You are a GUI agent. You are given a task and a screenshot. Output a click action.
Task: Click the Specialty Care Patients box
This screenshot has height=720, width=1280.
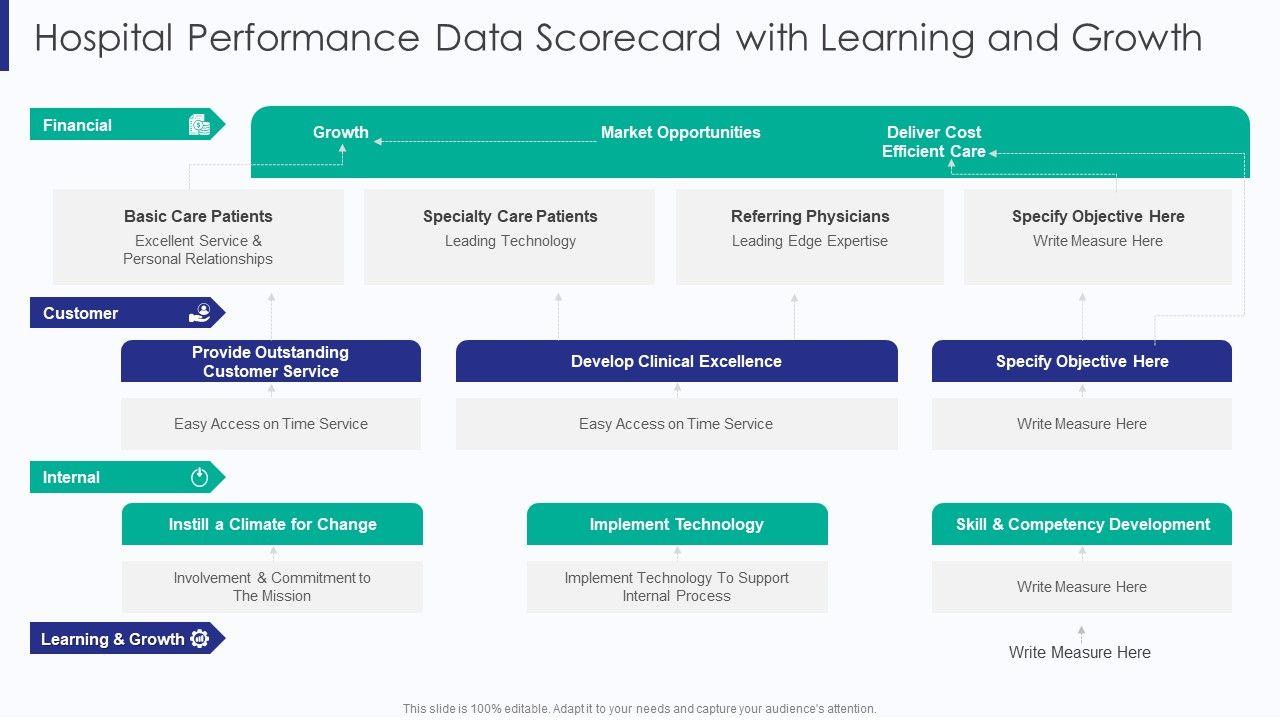click(x=510, y=237)
